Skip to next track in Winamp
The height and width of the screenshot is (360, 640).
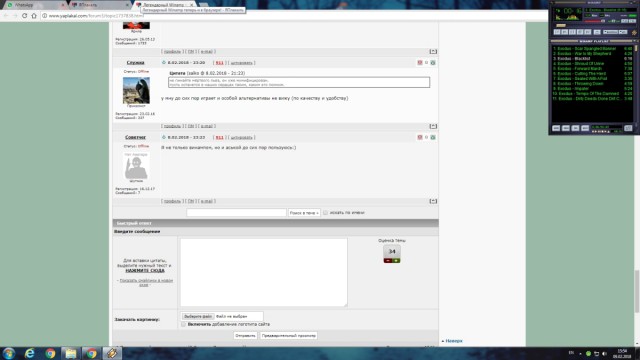(x=588, y=32)
